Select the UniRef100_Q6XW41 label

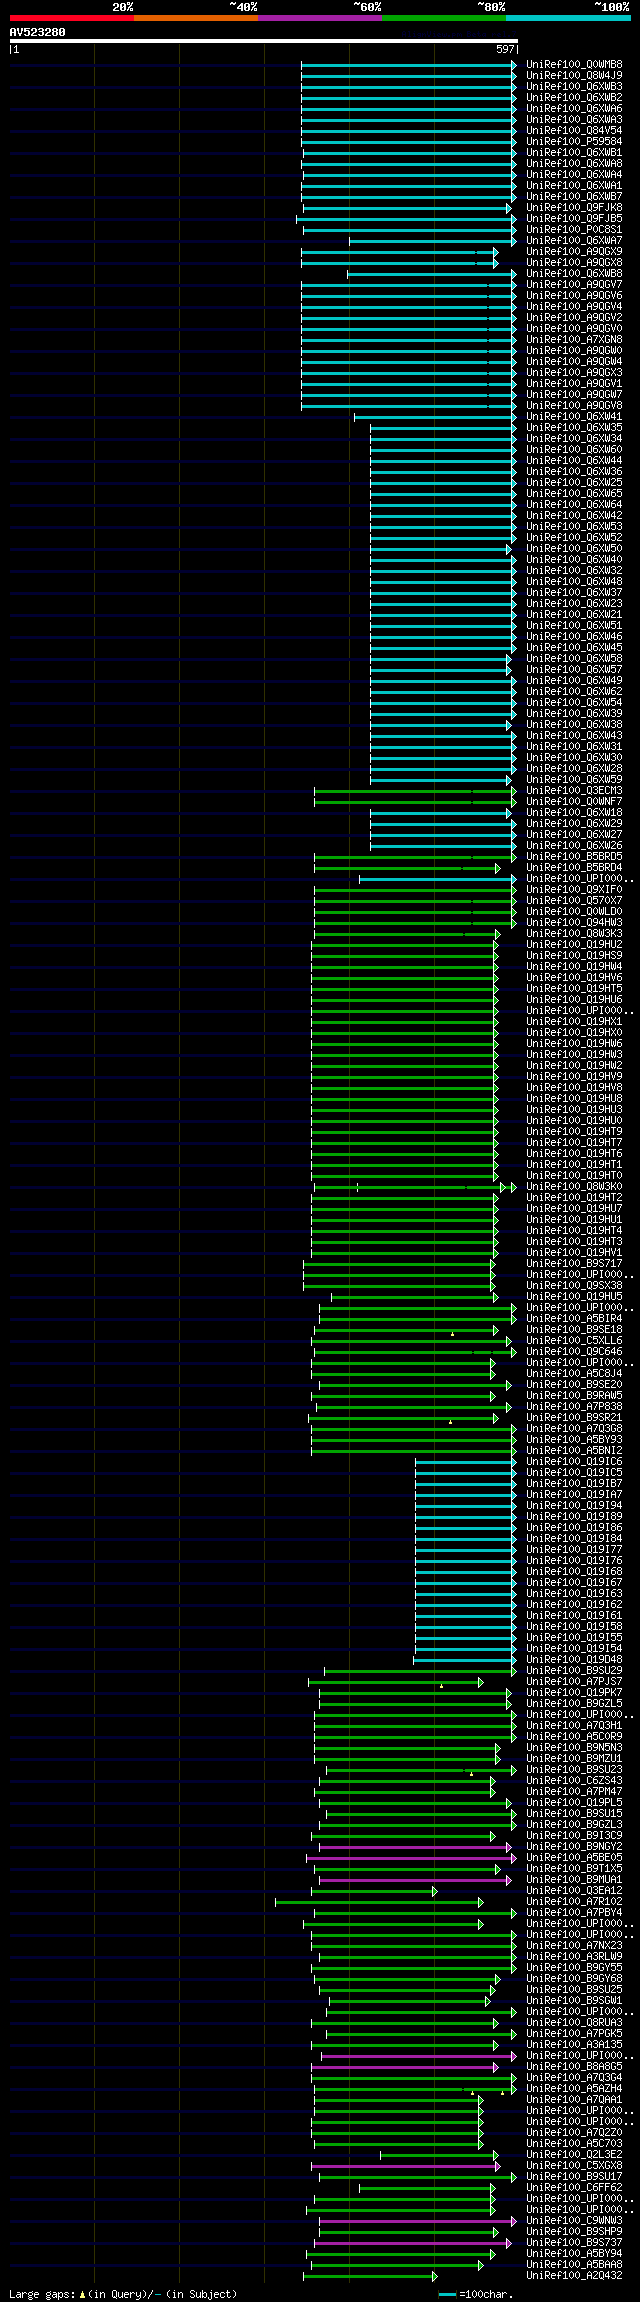click(x=574, y=417)
